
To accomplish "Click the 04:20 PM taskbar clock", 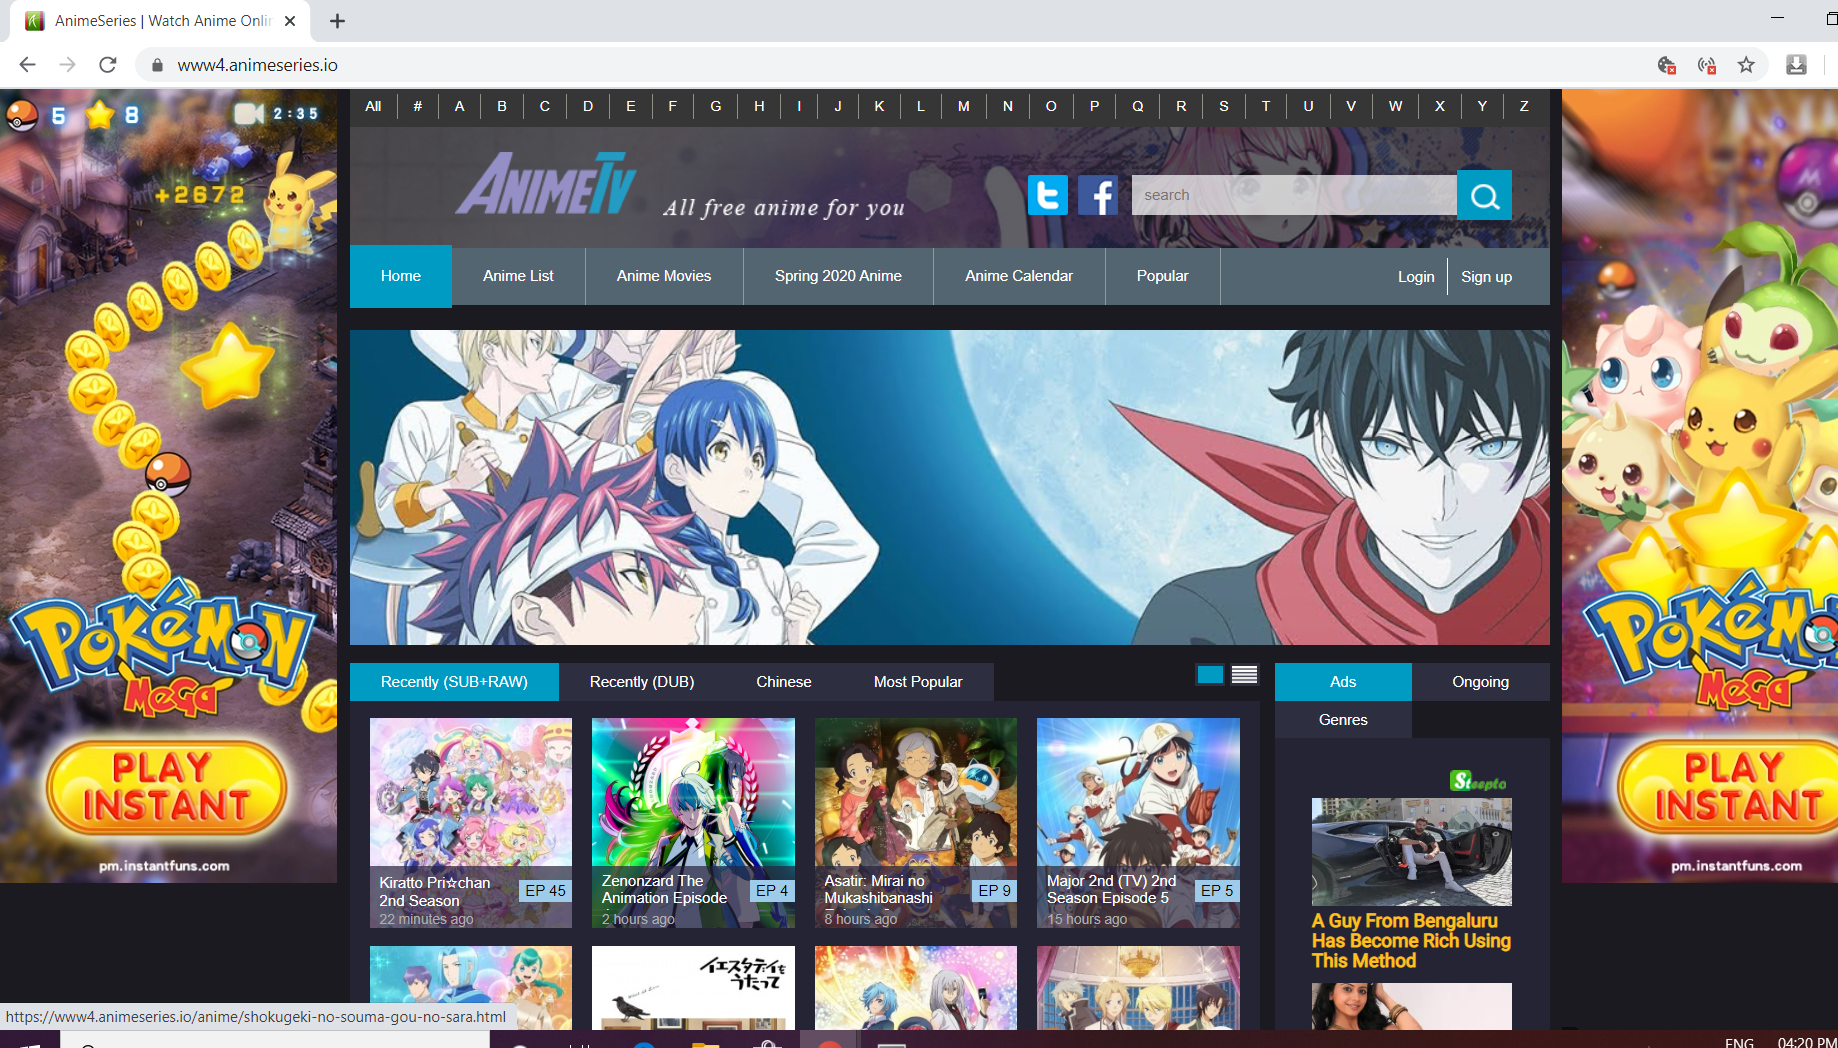I will coord(1807,1042).
